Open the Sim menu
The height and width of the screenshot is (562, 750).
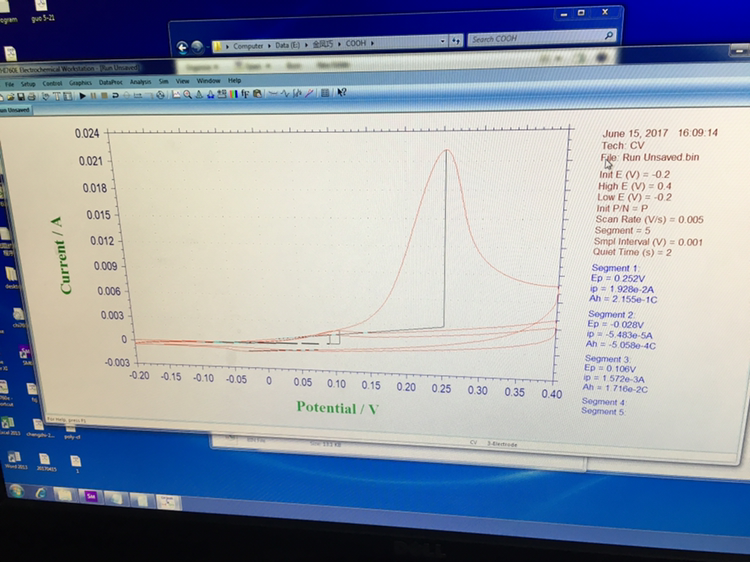tap(164, 81)
